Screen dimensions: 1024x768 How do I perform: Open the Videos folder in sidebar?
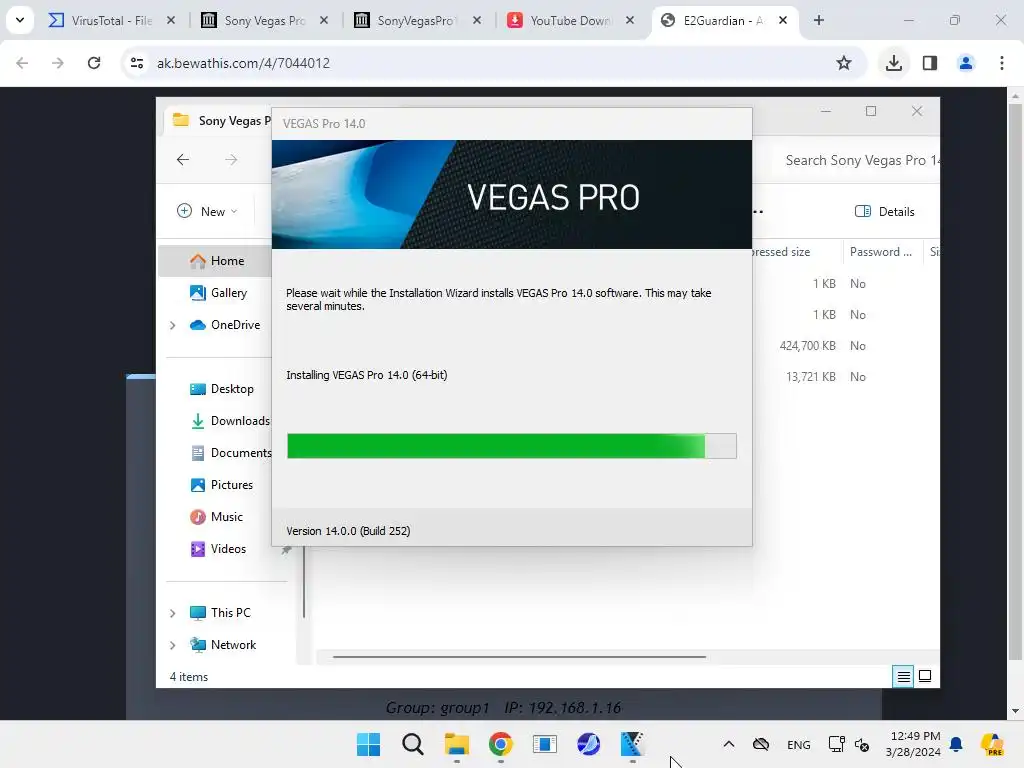[x=218, y=549]
